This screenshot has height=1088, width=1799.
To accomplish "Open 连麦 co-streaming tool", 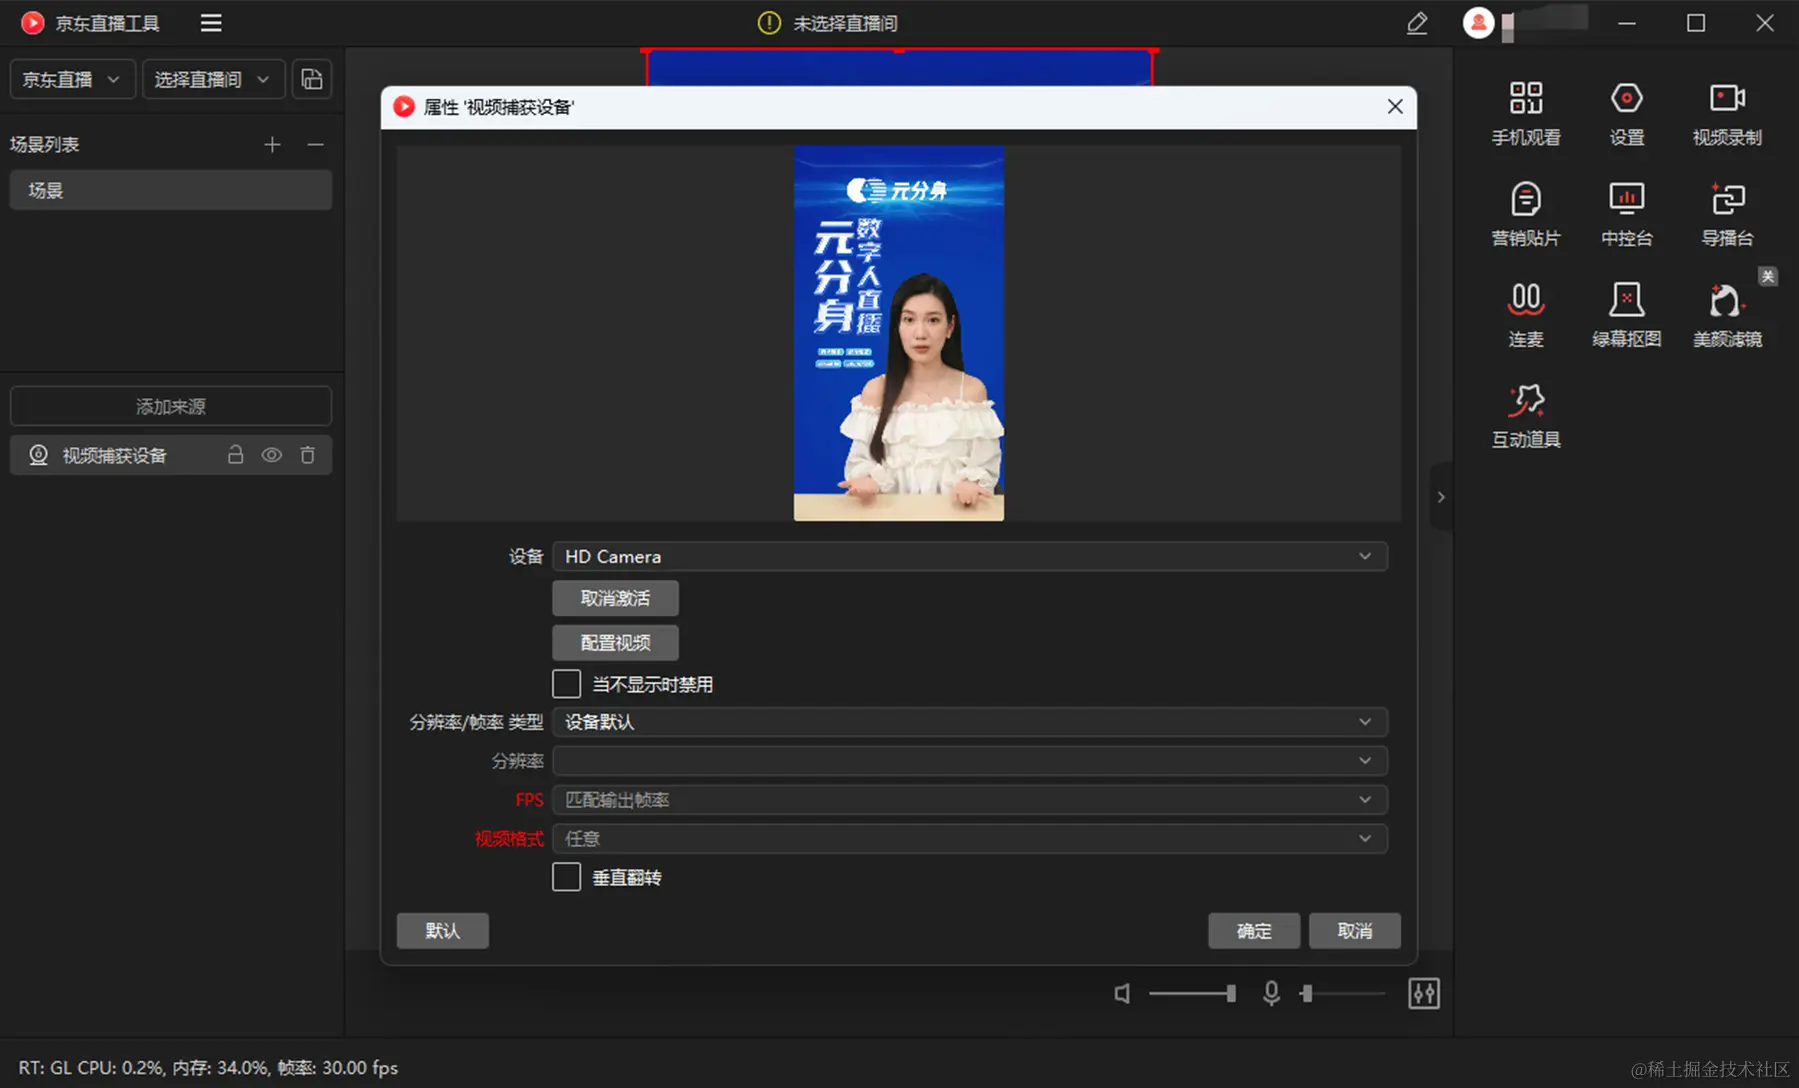I will click(x=1526, y=315).
